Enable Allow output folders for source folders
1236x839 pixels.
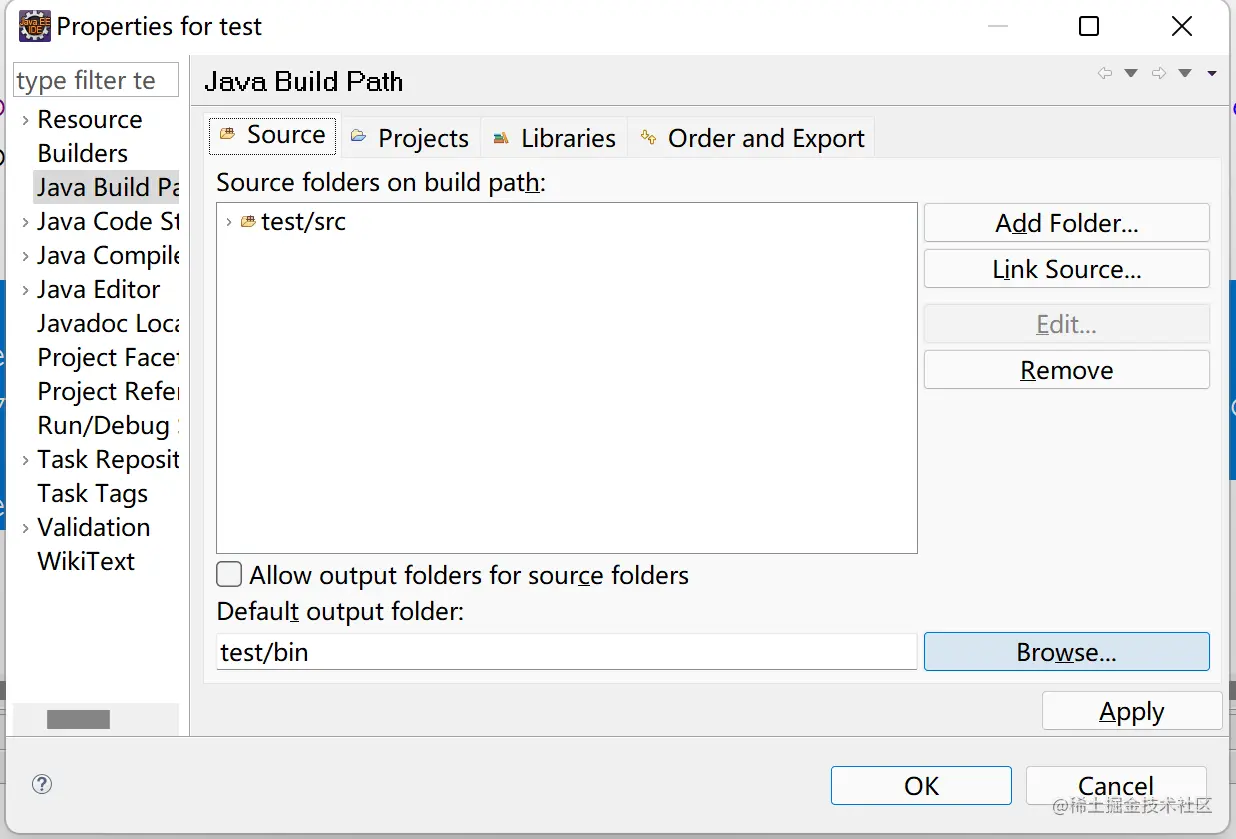[229, 574]
